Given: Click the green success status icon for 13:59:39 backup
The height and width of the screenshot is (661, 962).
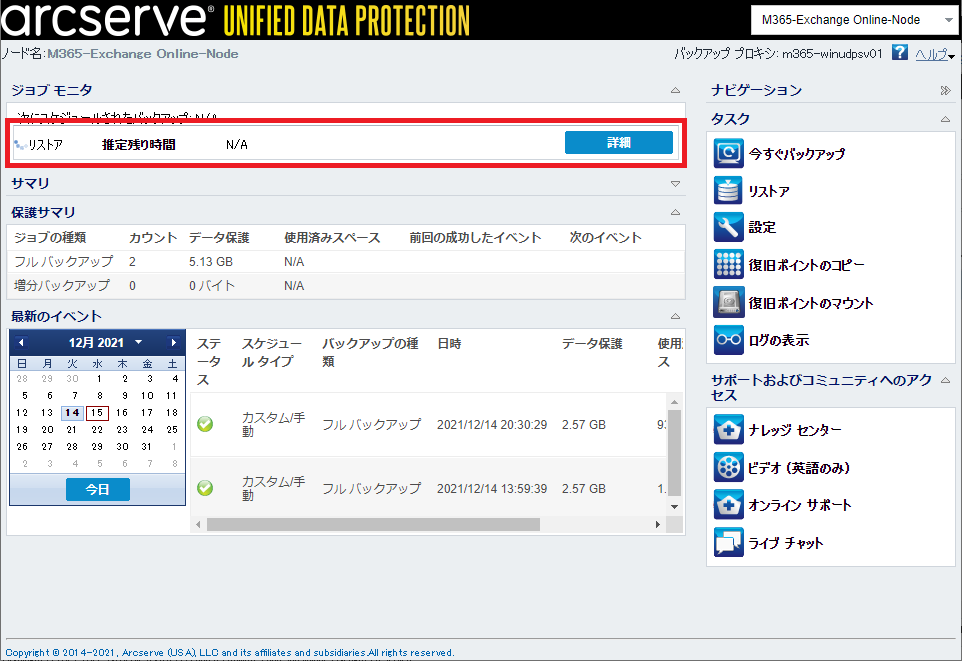Looking at the screenshot, I should click(x=205, y=488).
